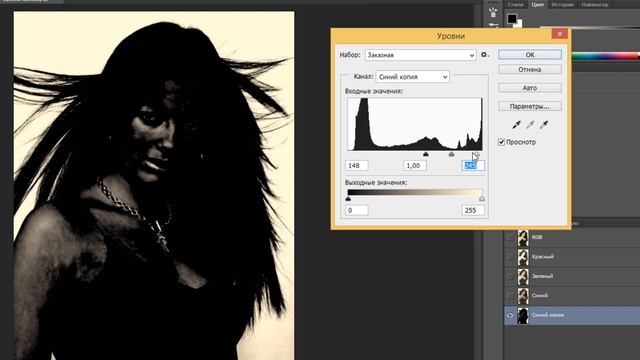This screenshot has height=360, width=640.
Task: Switch to the Стили panel tab
Action: pos(515,4)
